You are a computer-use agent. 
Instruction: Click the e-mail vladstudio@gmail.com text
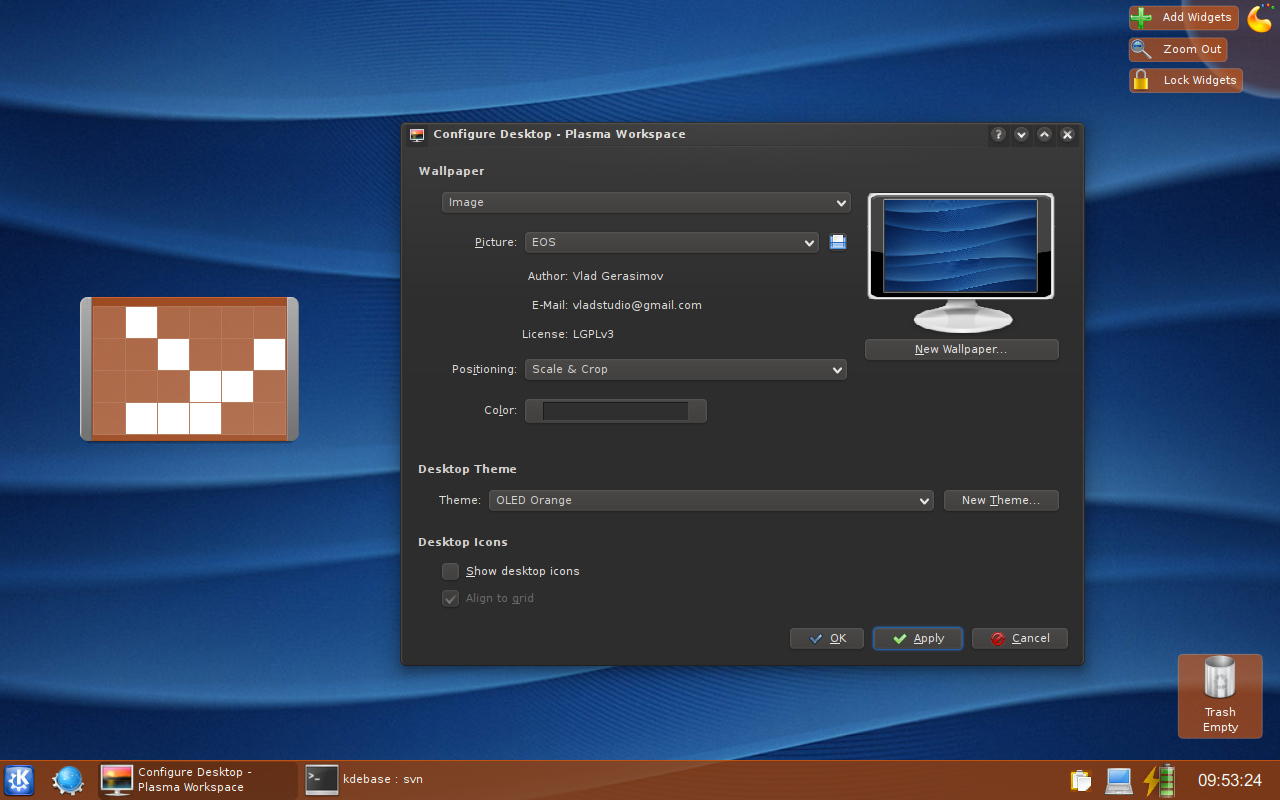coord(637,305)
